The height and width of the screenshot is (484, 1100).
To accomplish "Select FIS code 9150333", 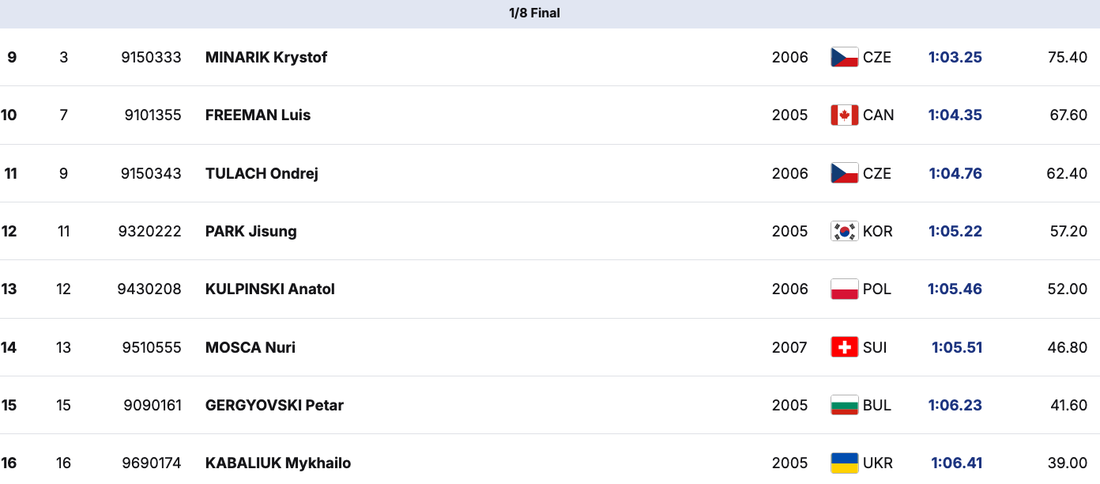I will coord(151,57).
